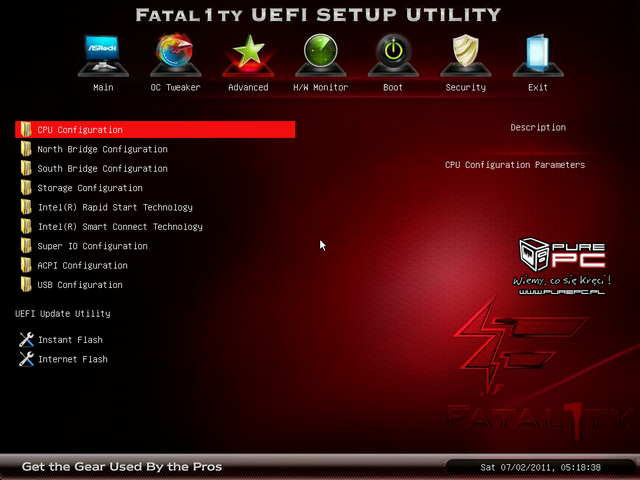Click the CPU Configuration Parameters description text
The image size is (640, 480).
click(515, 165)
